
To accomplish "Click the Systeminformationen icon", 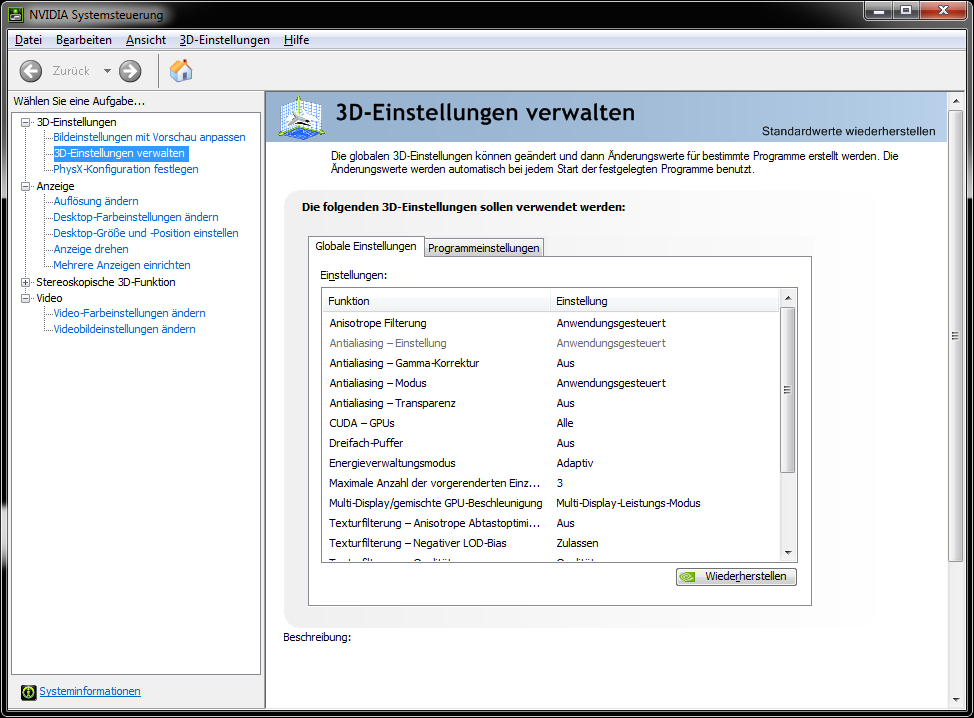I will [29, 692].
